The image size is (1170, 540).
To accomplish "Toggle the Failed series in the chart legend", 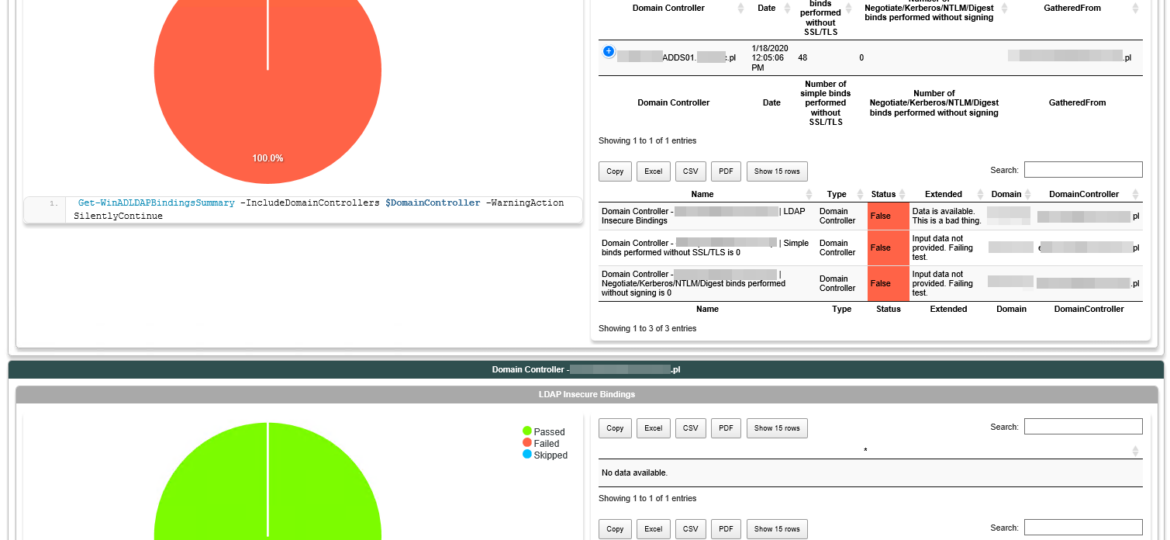I will click(541, 443).
